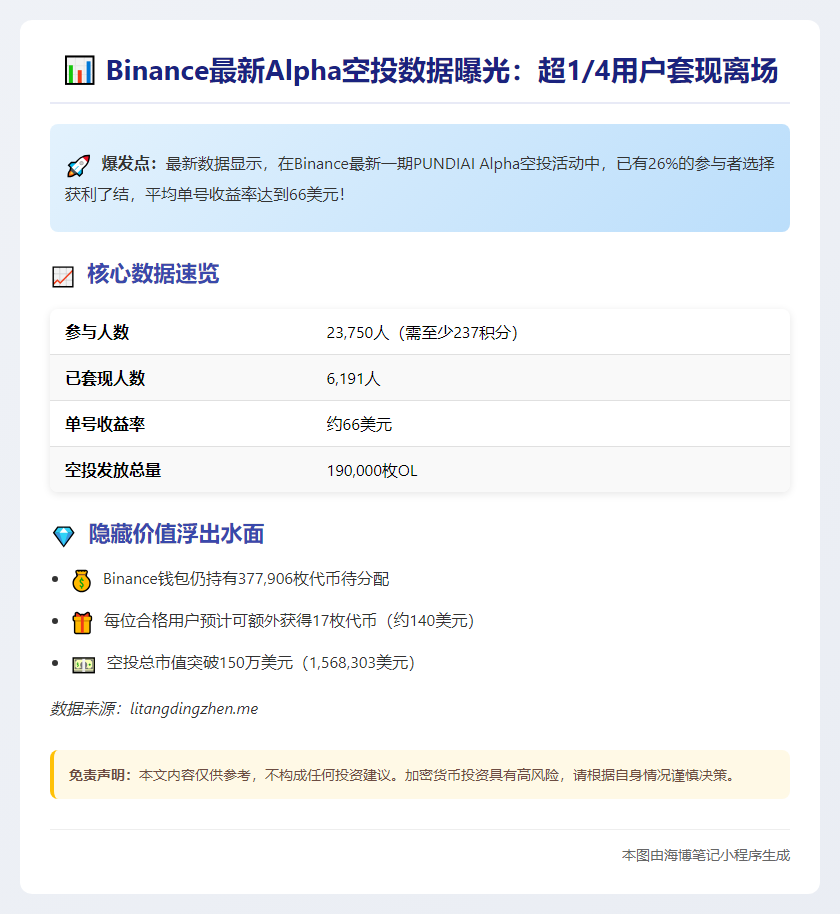Click the diamond icon next to 隐藏价值浮出水面
This screenshot has width=840, height=914.
pos(64,536)
